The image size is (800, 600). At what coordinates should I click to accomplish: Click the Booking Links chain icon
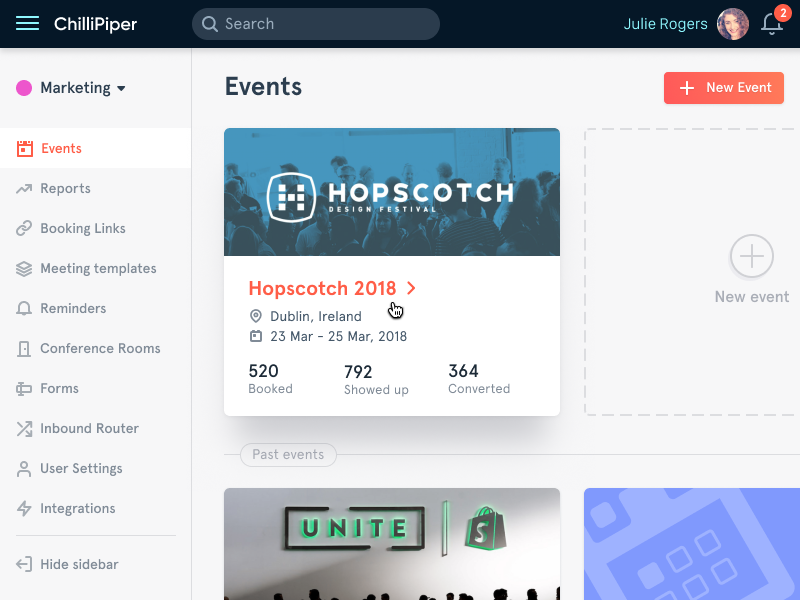(24, 228)
